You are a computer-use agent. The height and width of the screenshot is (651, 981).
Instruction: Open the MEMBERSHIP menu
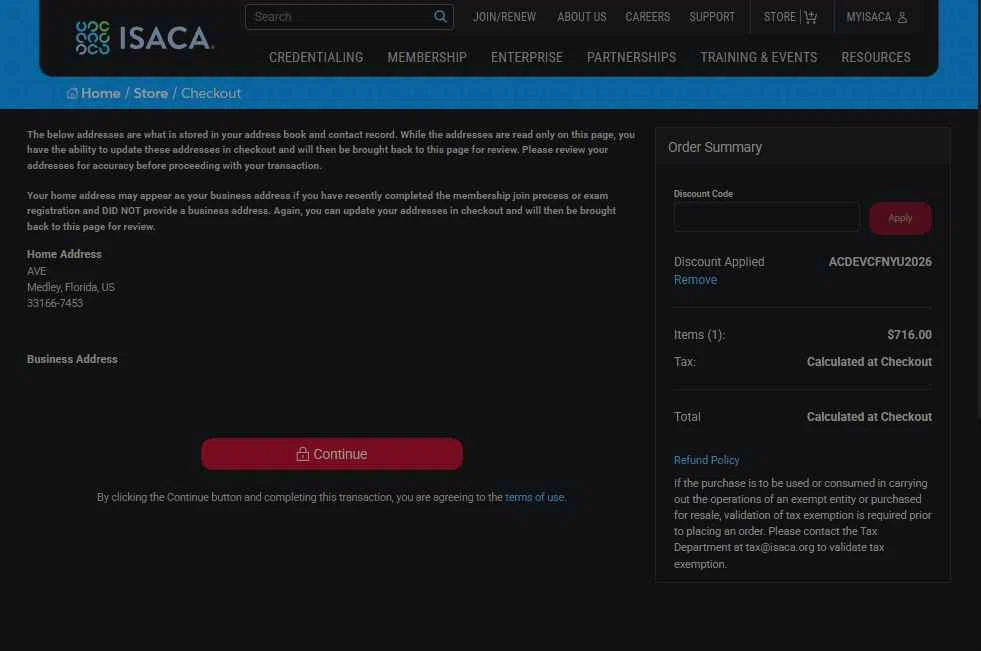coord(427,58)
